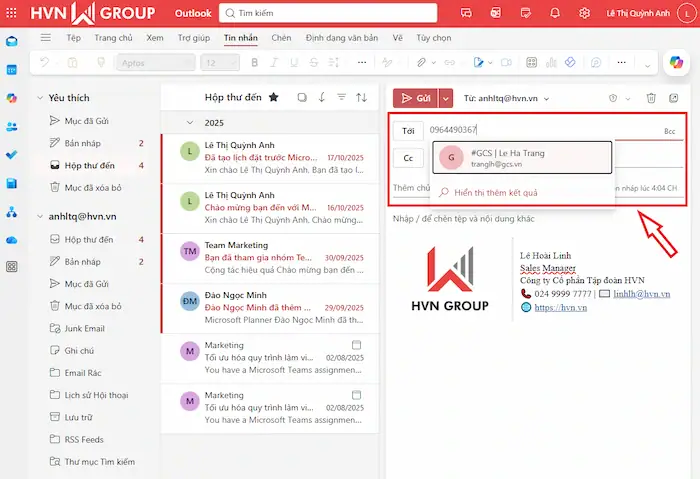This screenshot has width=700, height=479.
Task: Discard draft with the trash icon
Action: coord(651,98)
